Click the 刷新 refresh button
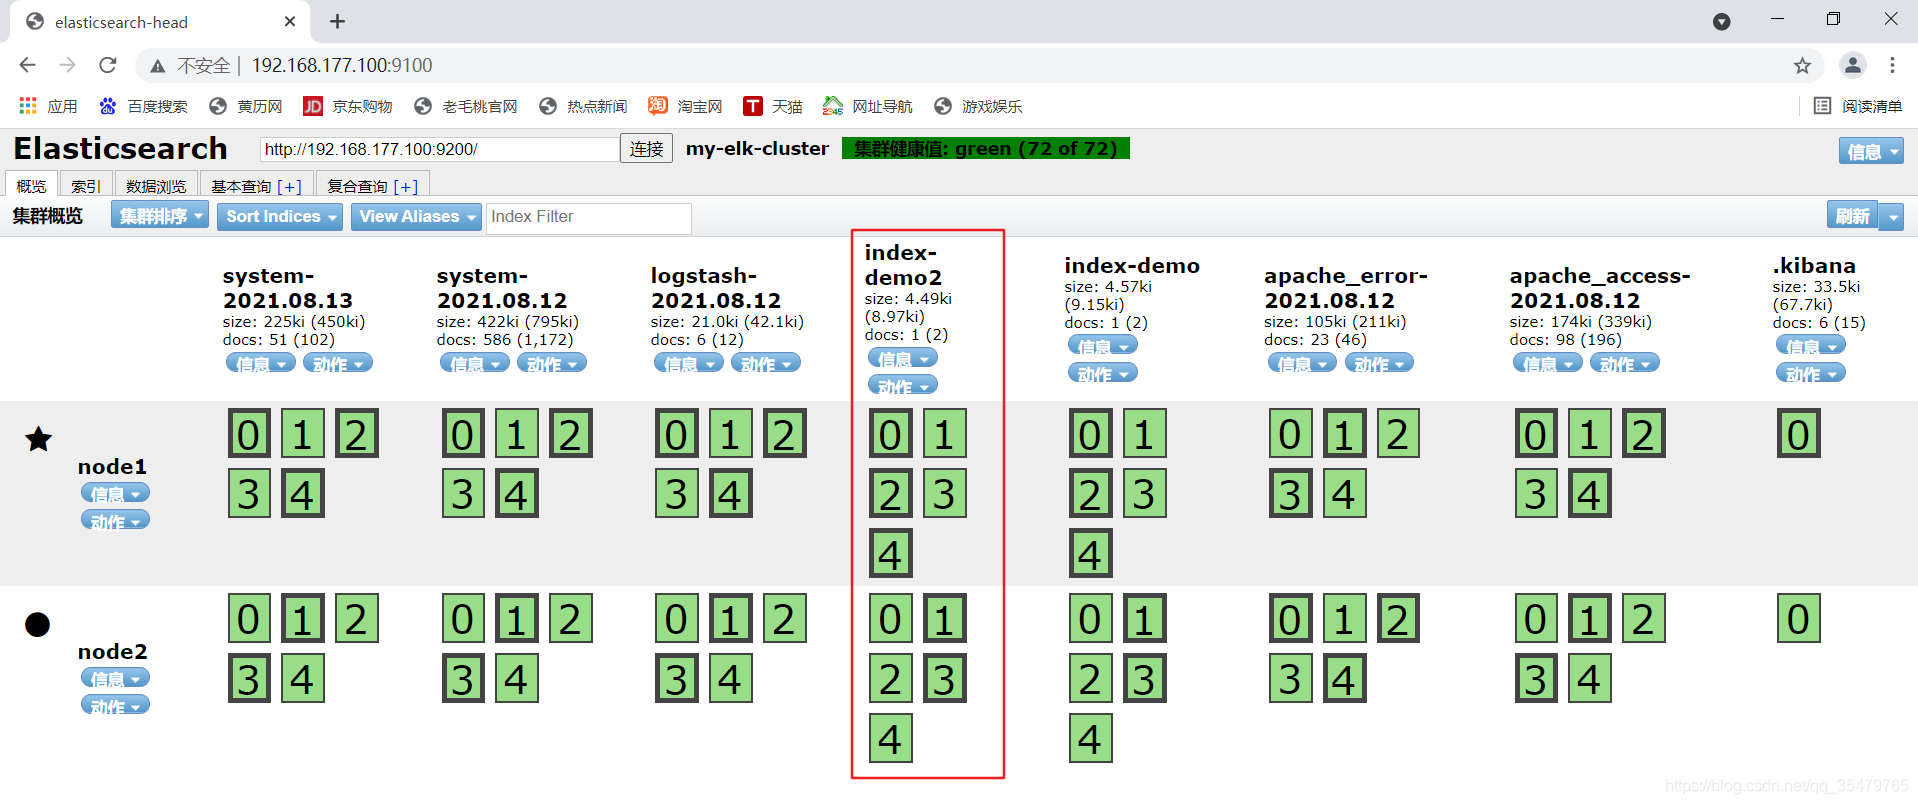 1852,216
